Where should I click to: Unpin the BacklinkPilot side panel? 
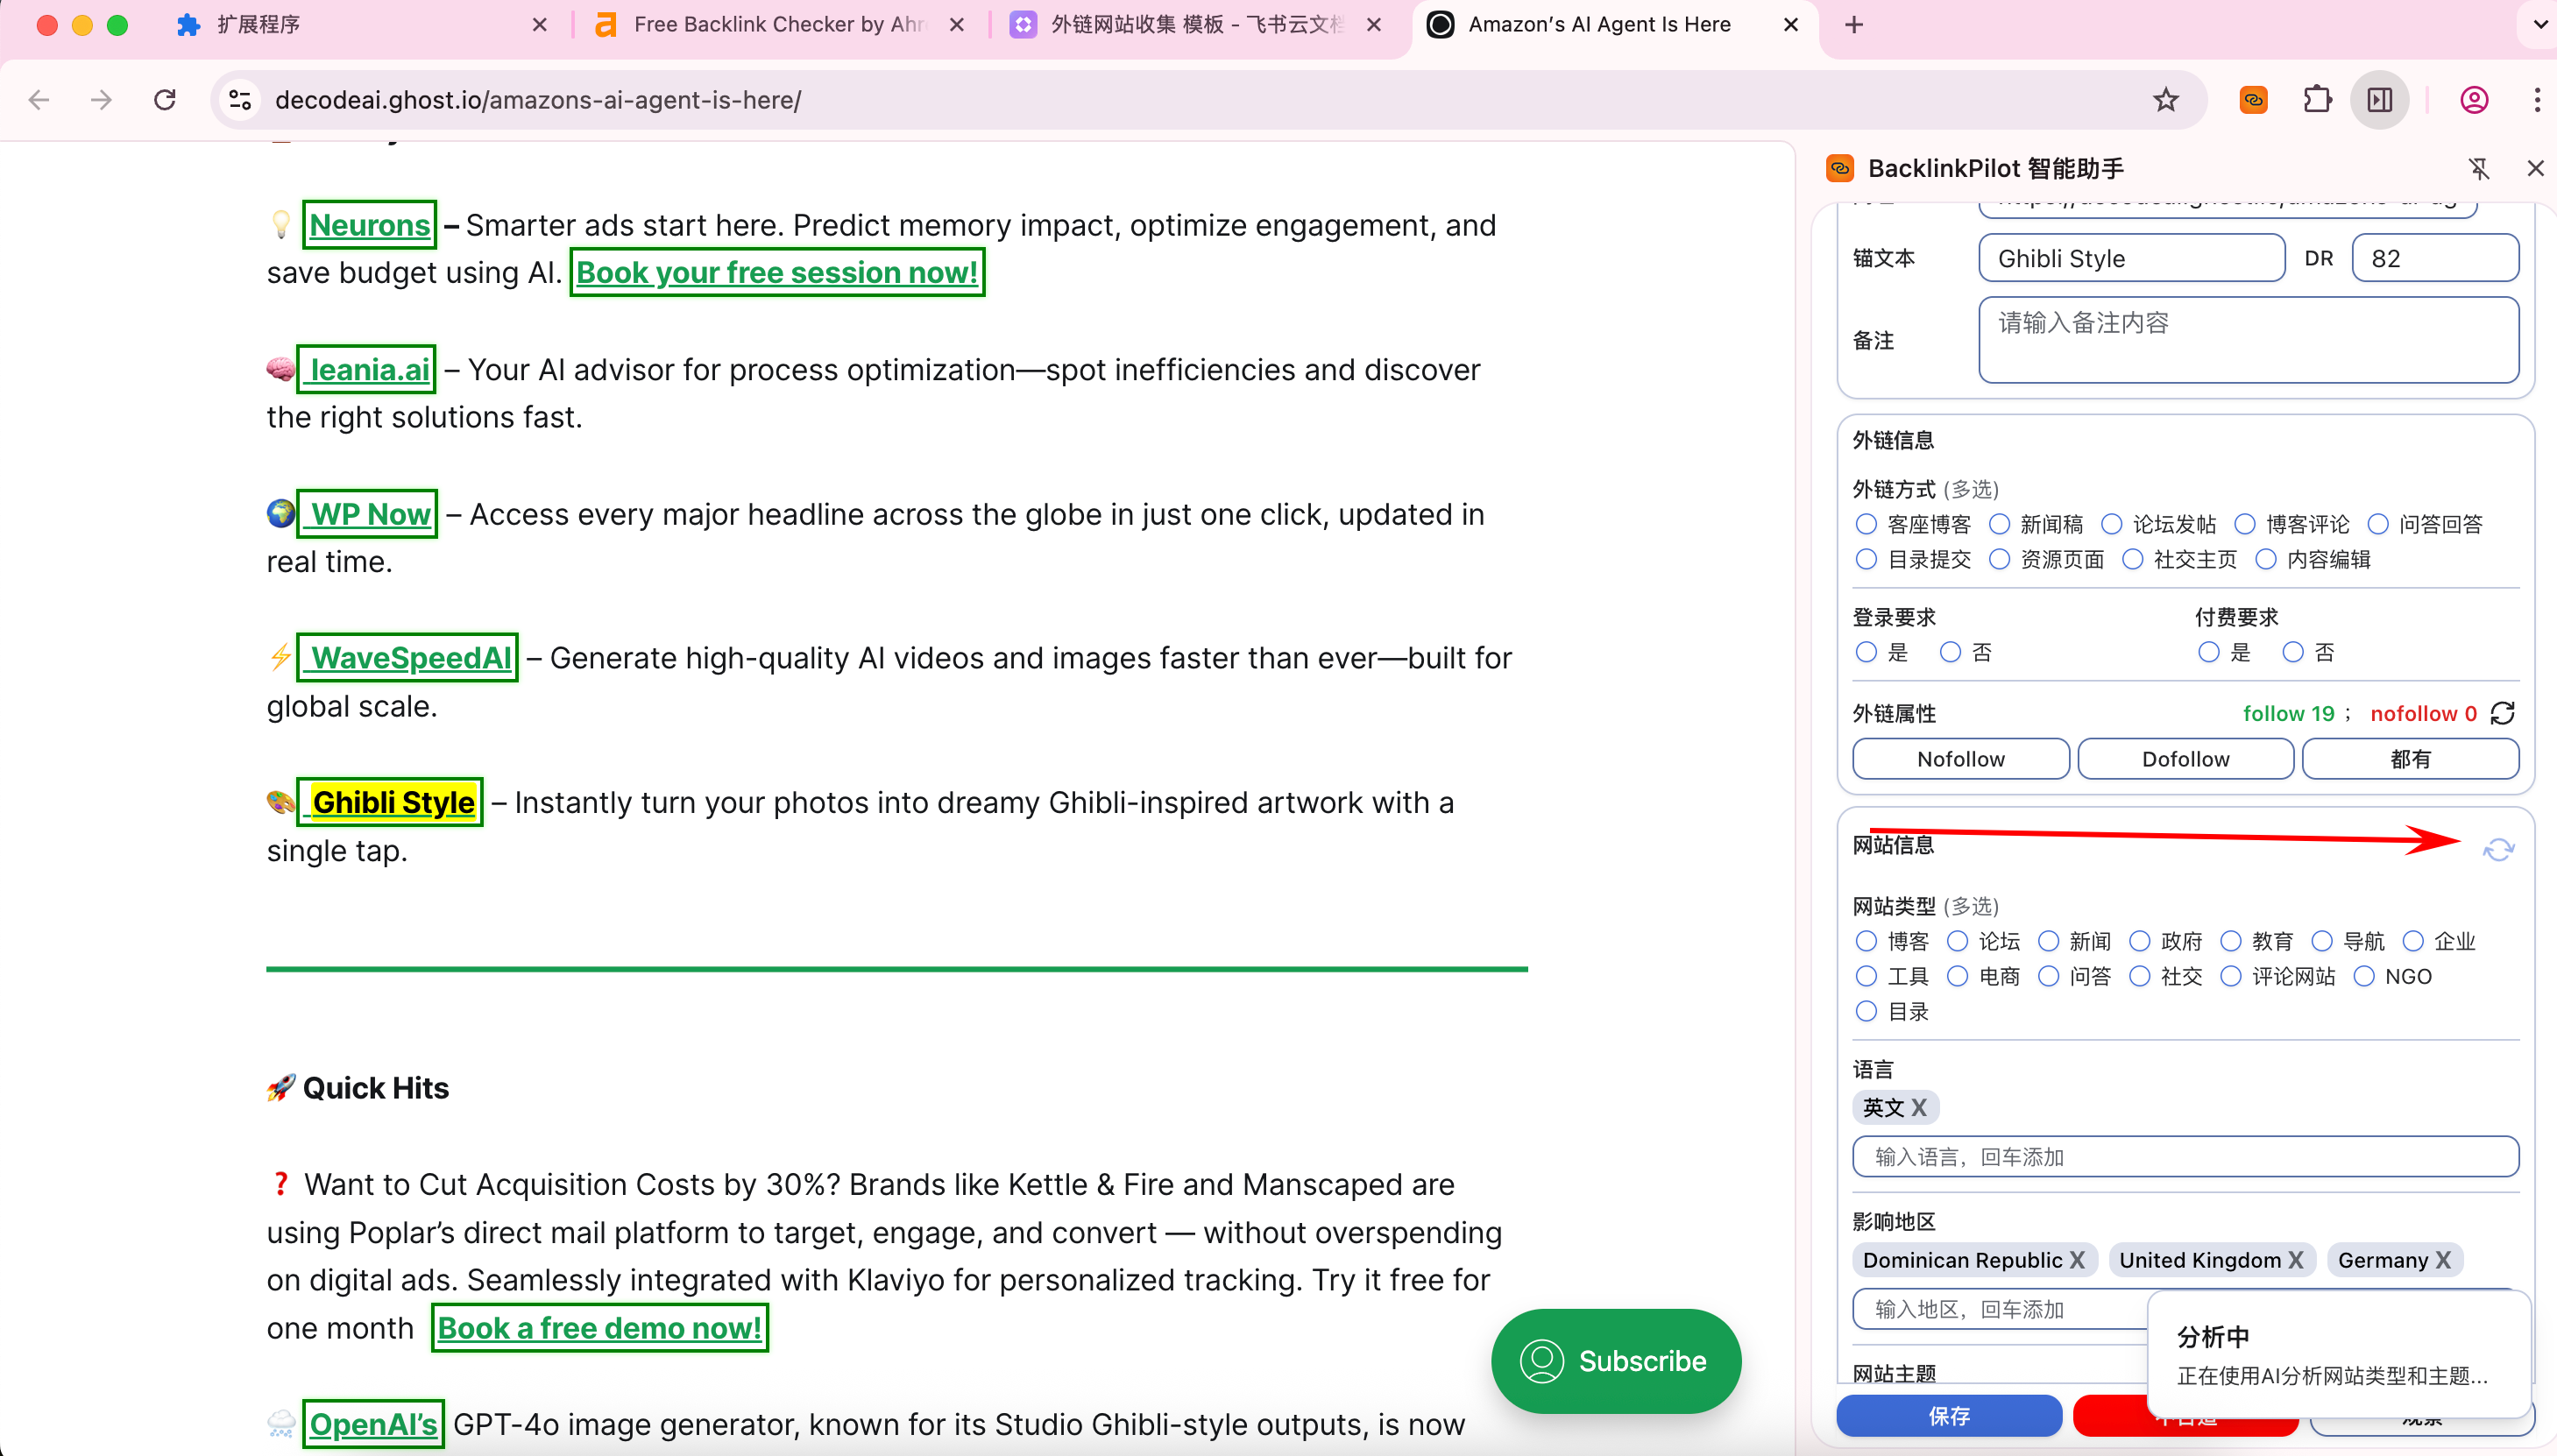[x=2479, y=168]
